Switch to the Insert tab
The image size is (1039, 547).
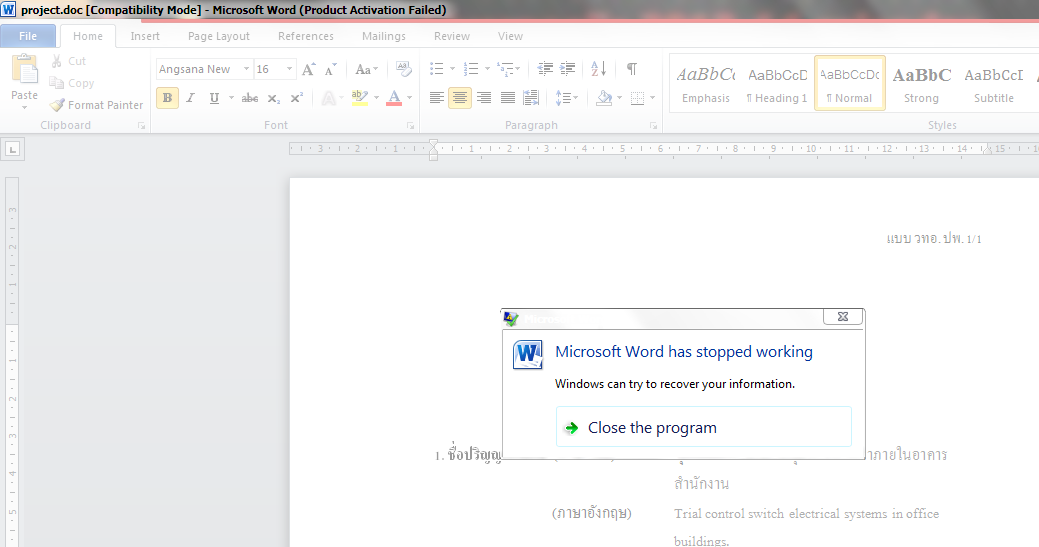pos(144,36)
